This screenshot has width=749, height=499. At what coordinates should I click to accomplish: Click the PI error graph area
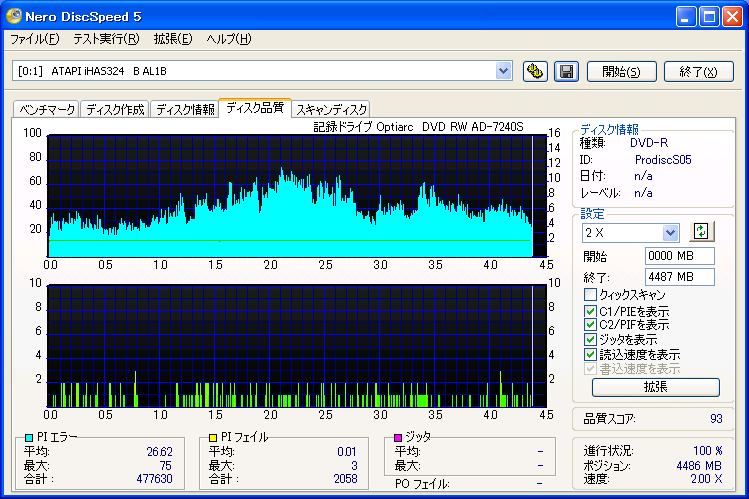pos(297,196)
